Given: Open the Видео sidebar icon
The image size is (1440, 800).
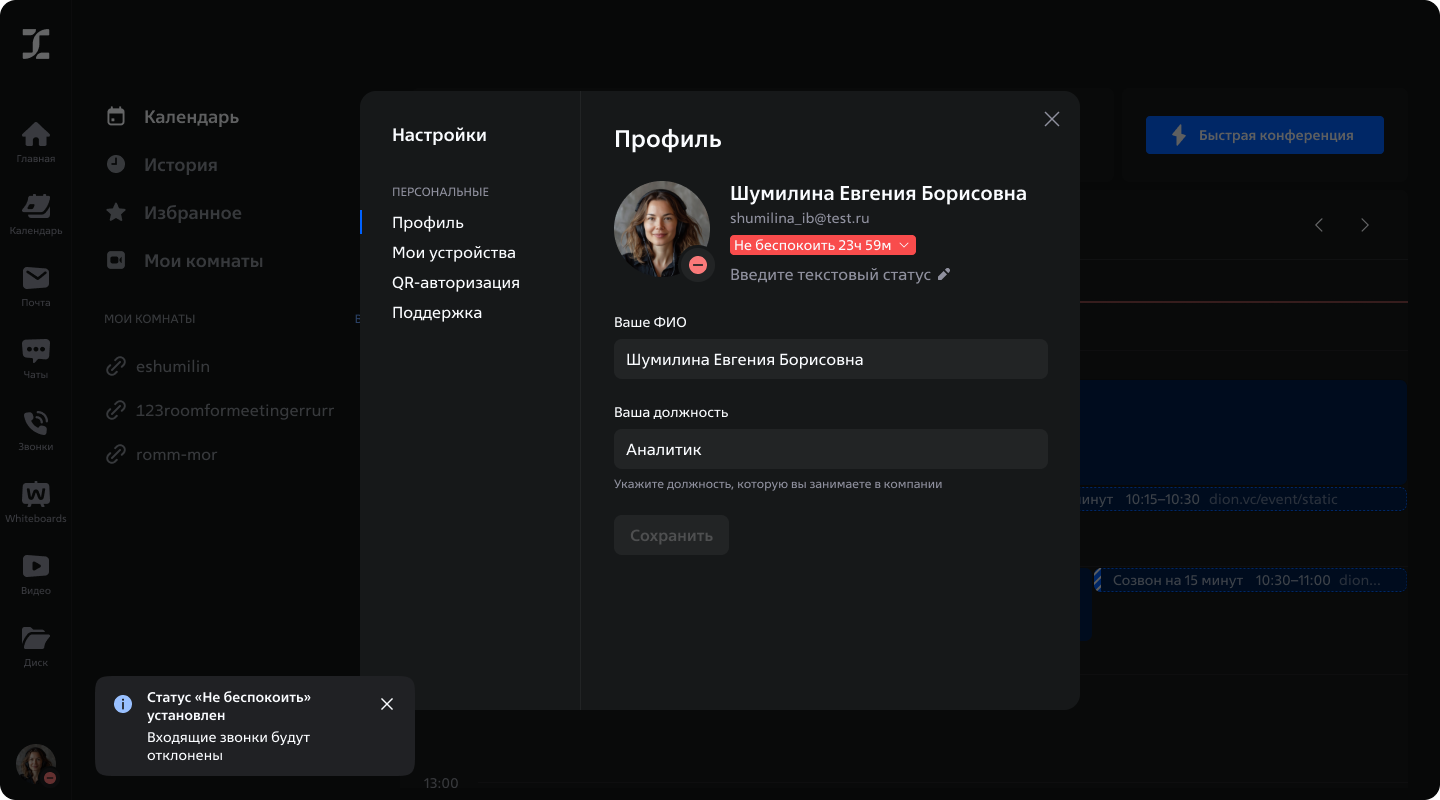Looking at the screenshot, I should coord(36,573).
